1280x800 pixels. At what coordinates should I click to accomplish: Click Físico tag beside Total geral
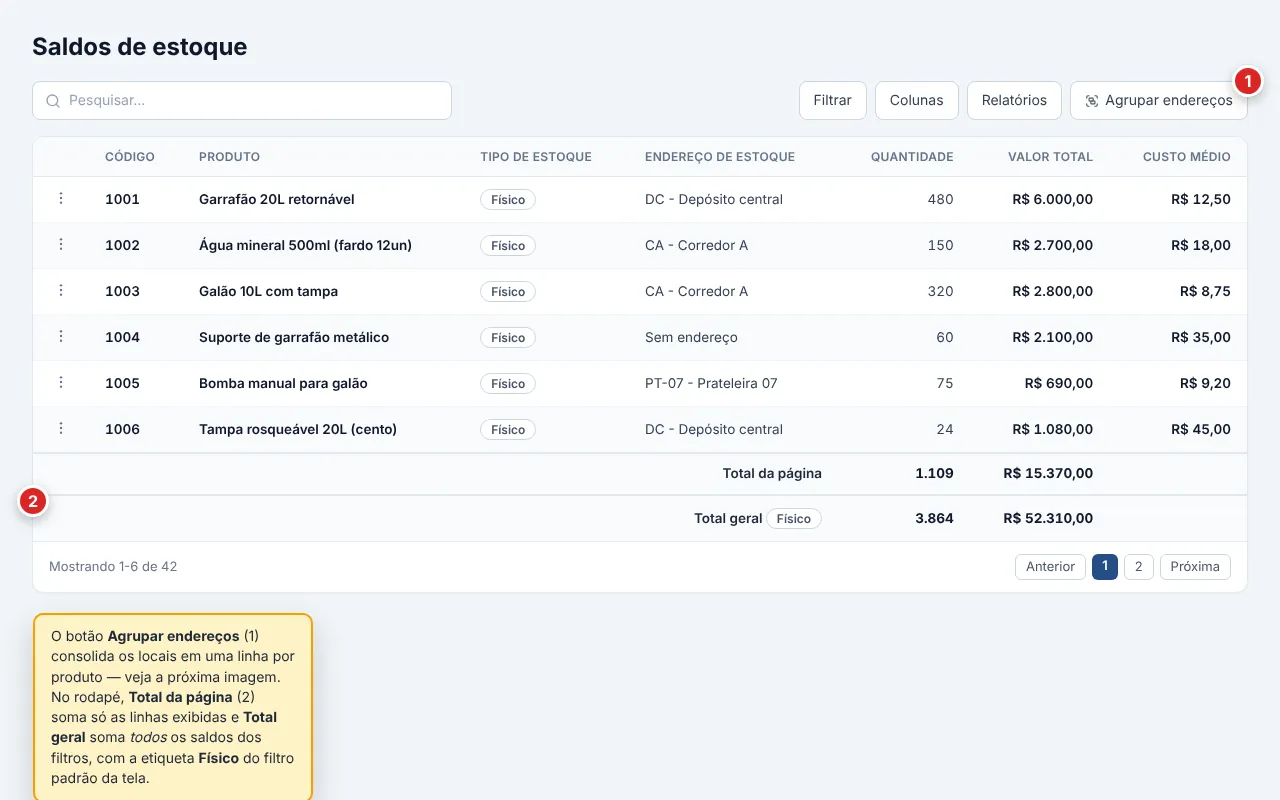tap(794, 519)
